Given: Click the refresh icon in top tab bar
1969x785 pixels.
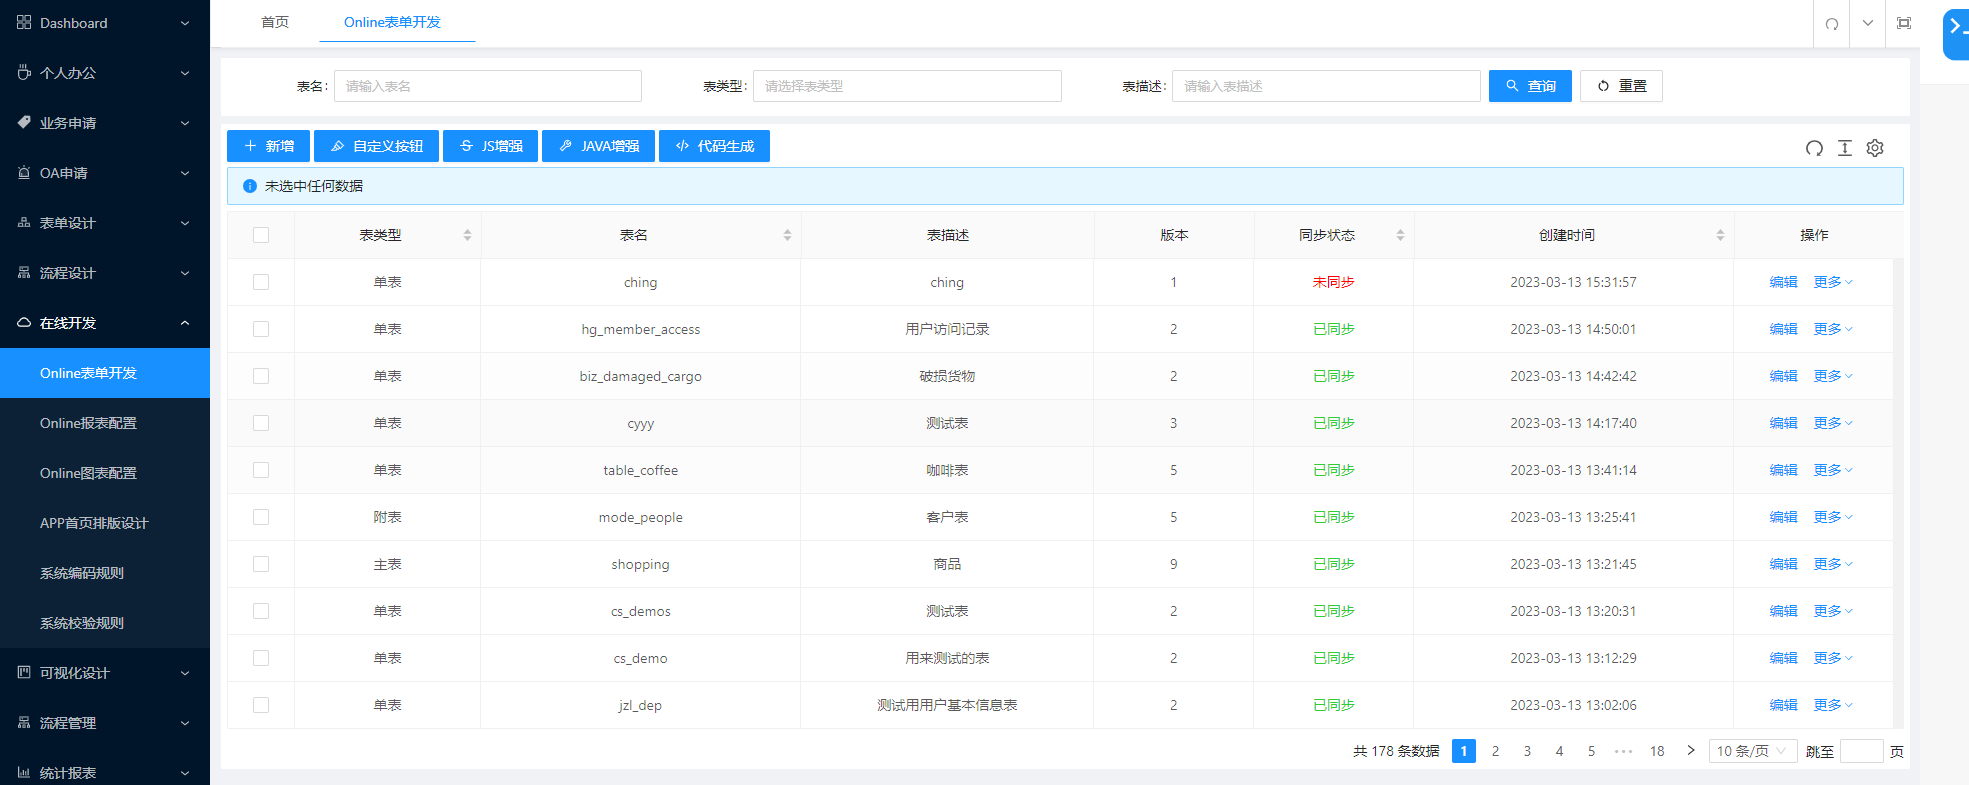Looking at the screenshot, I should pyautogui.click(x=1832, y=23).
